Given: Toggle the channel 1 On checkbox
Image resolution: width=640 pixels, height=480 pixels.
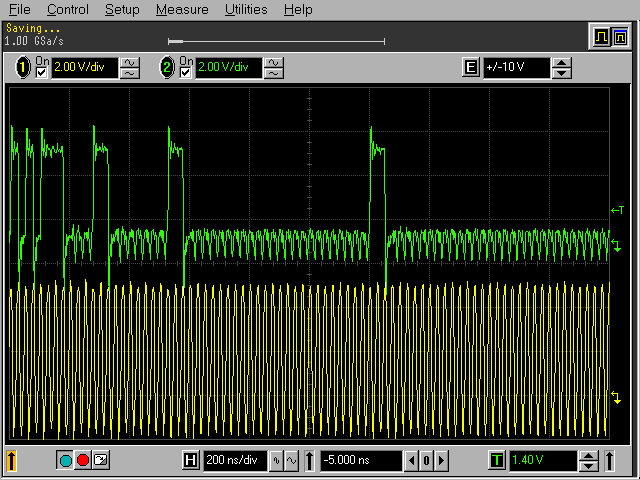Looking at the screenshot, I should [x=42, y=73].
